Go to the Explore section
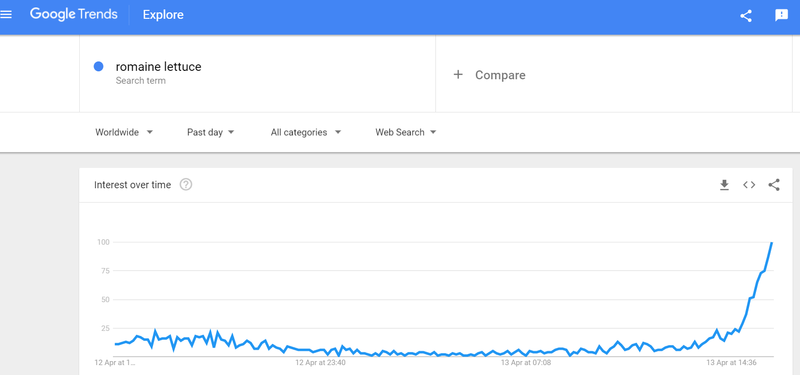 (163, 15)
